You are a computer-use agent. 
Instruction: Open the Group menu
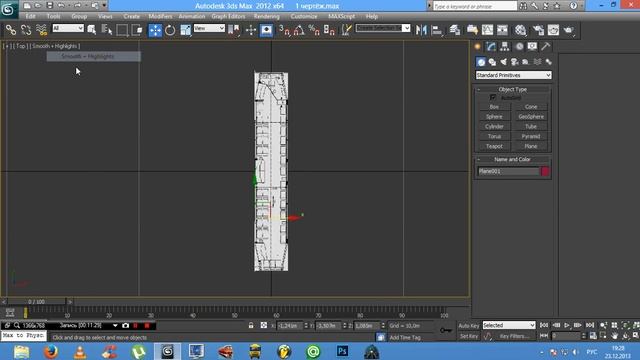click(79, 16)
